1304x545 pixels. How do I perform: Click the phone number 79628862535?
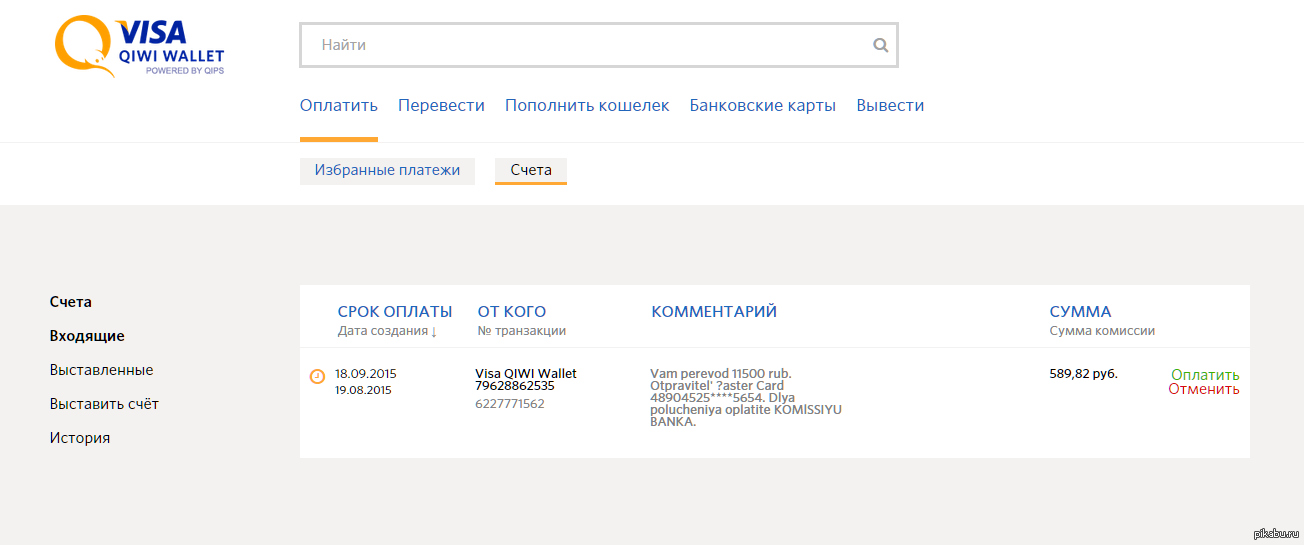(x=515, y=385)
